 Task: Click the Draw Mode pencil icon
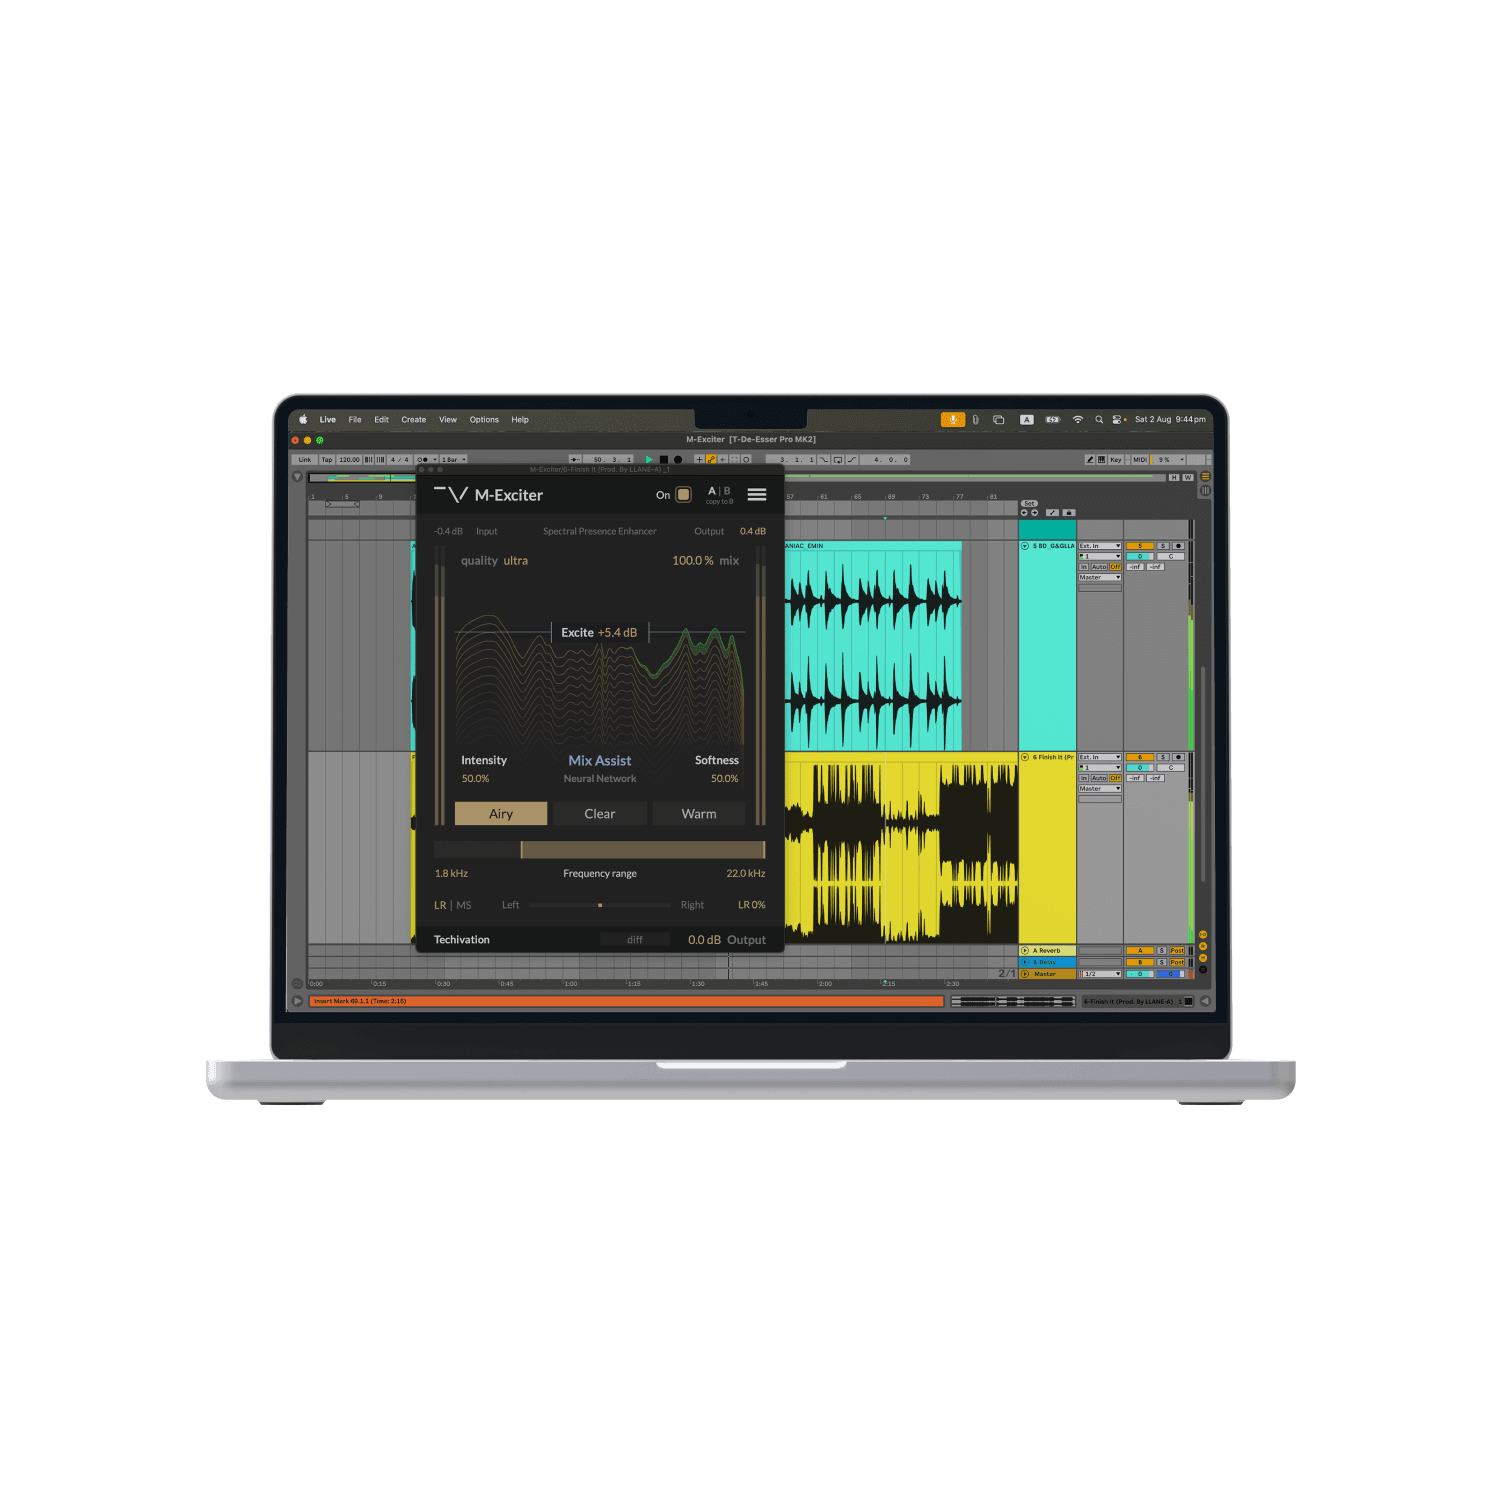point(1090,460)
